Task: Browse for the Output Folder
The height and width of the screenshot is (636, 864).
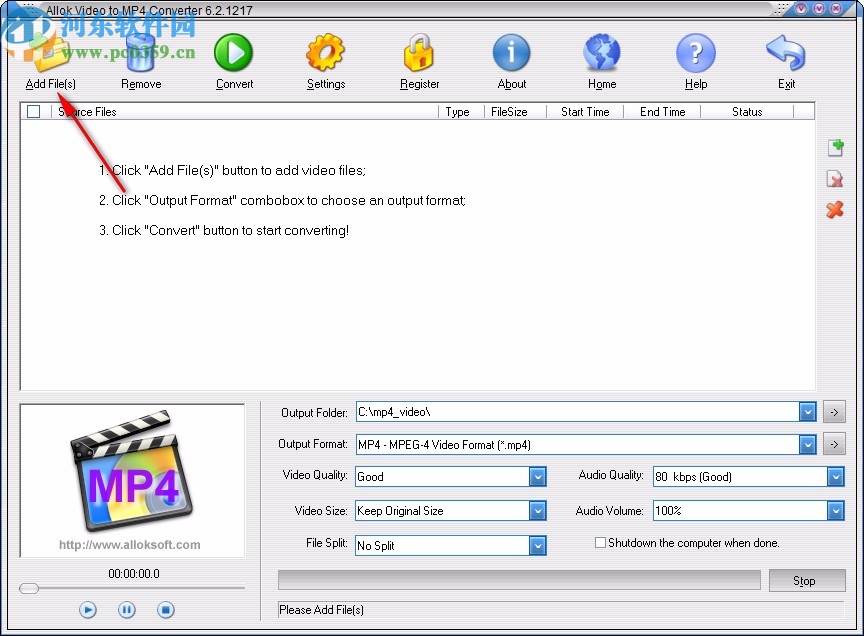Action: 834,411
